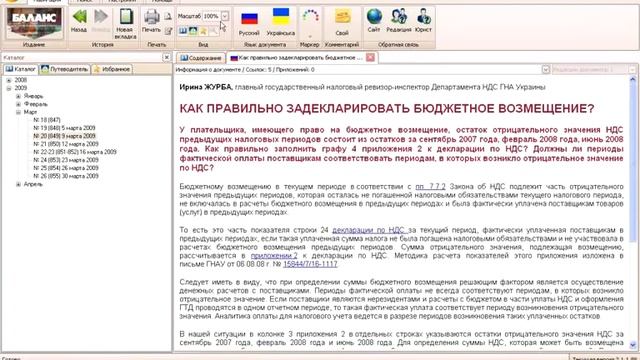
Task: Click the 2008 year label in the catalog
Action: tap(20, 80)
